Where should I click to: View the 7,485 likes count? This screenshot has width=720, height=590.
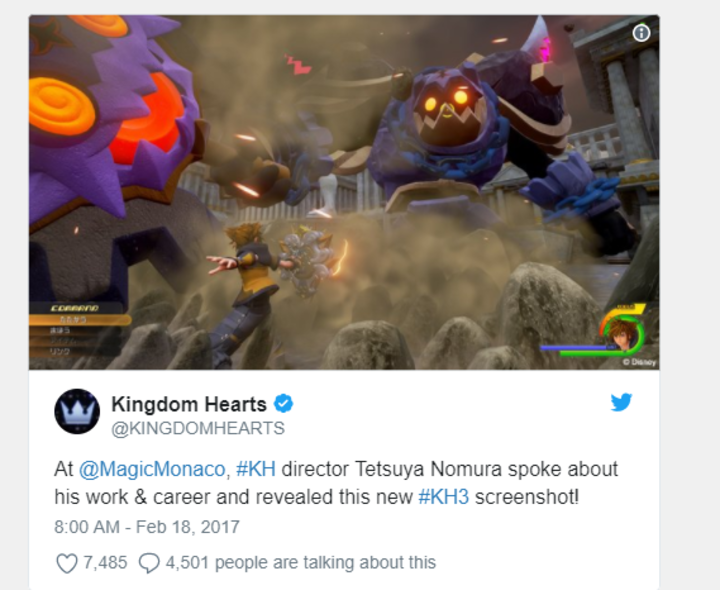click(105, 562)
